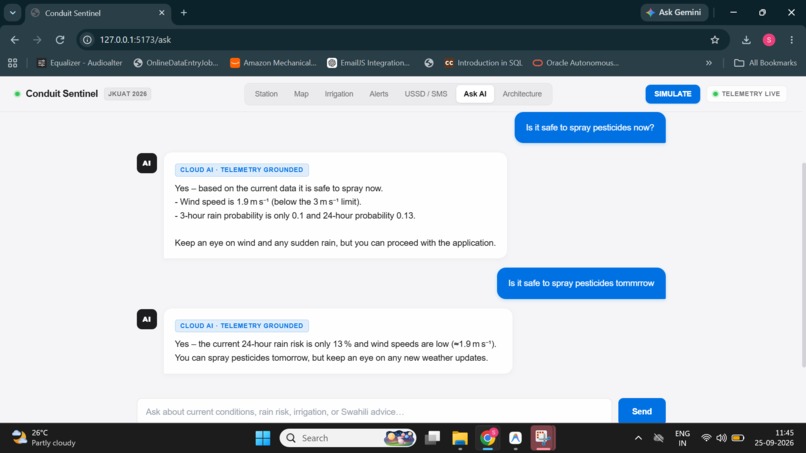Click the address bar URL
The width and height of the screenshot is (806, 453).
(x=135, y=40)
